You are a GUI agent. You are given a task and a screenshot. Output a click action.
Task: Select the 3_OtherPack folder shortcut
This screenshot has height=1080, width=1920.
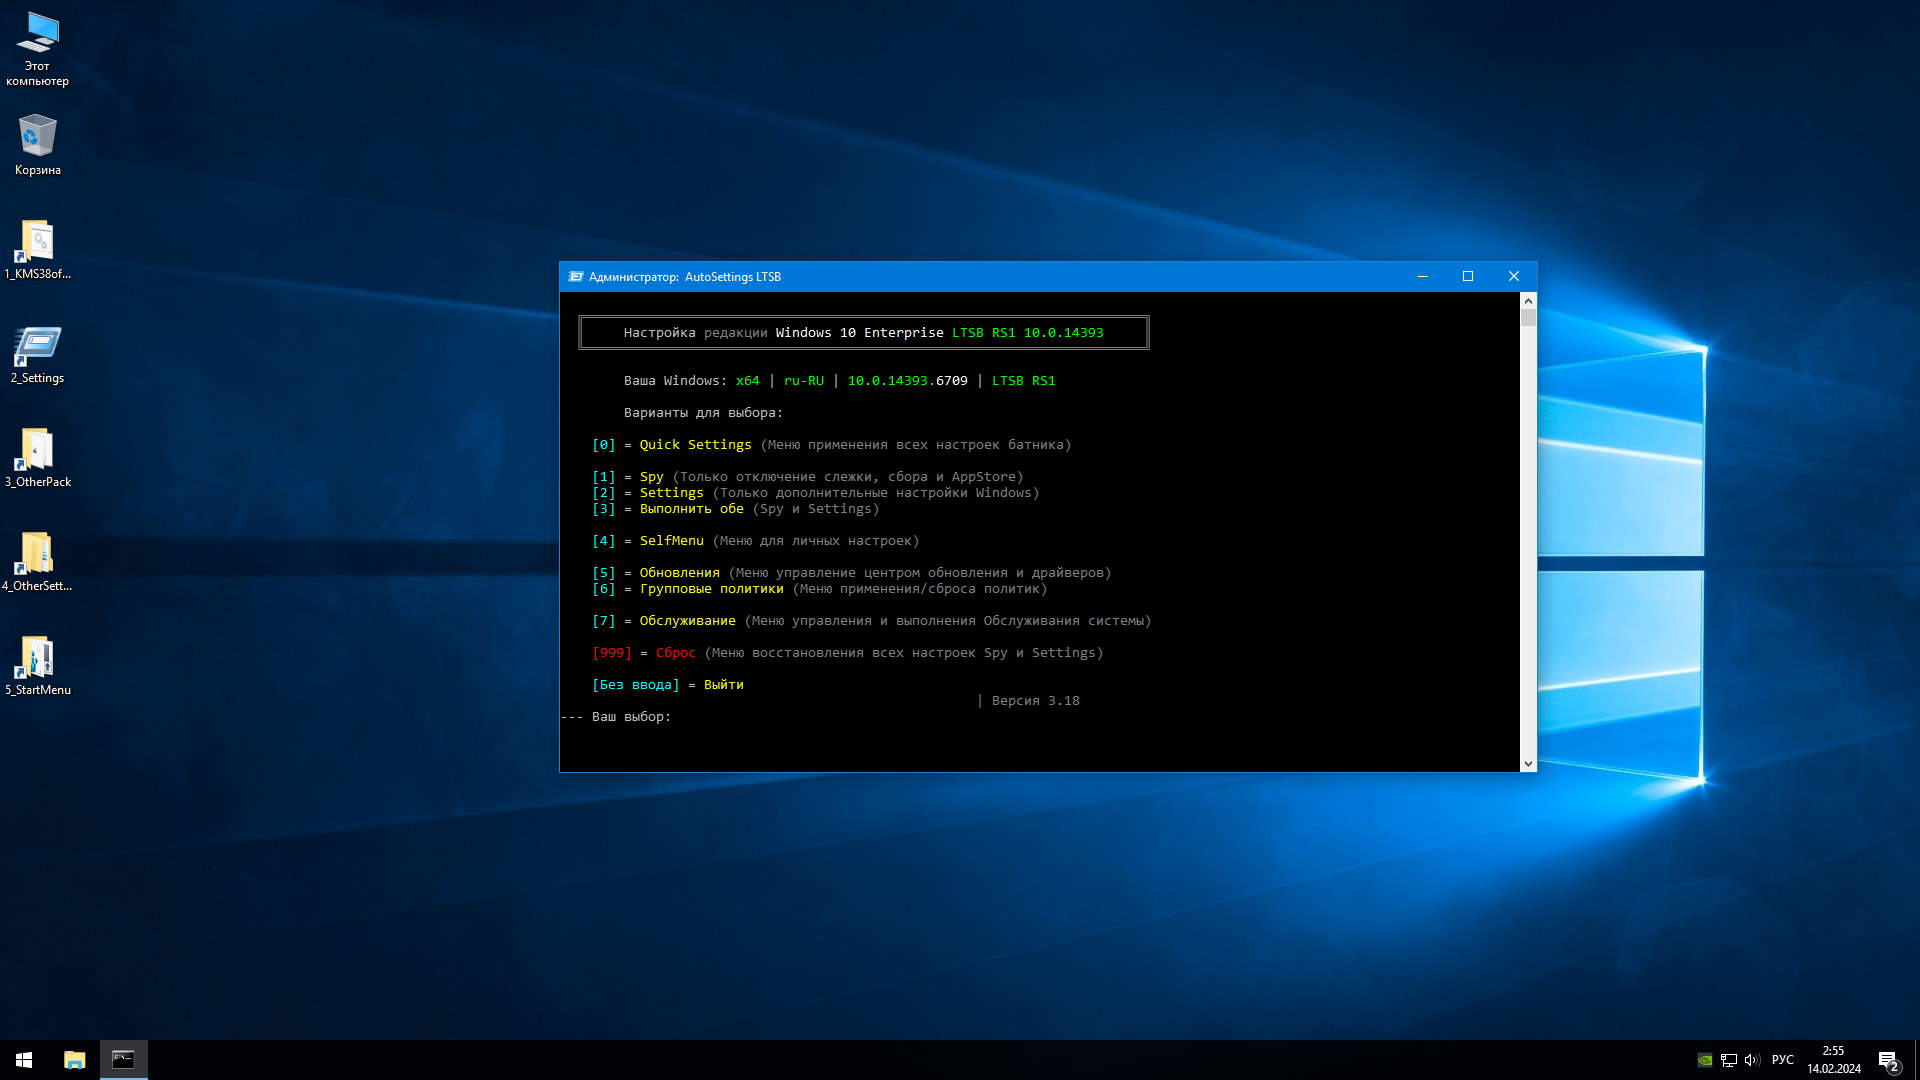point(37,456)
